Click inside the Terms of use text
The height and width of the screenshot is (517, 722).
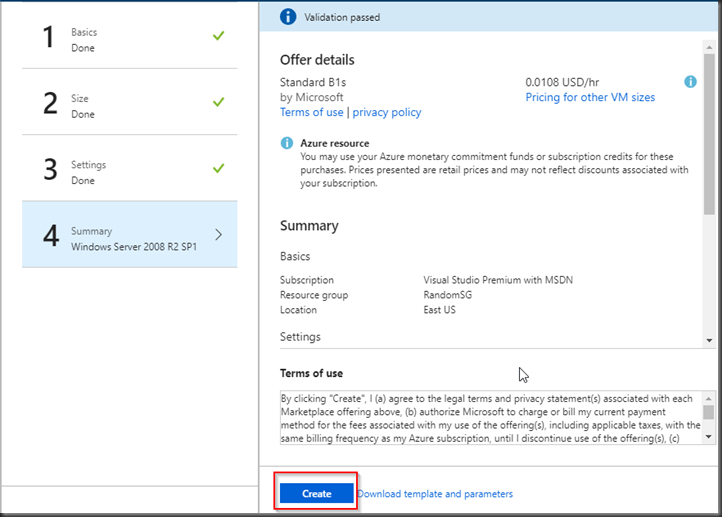point(490,416)
